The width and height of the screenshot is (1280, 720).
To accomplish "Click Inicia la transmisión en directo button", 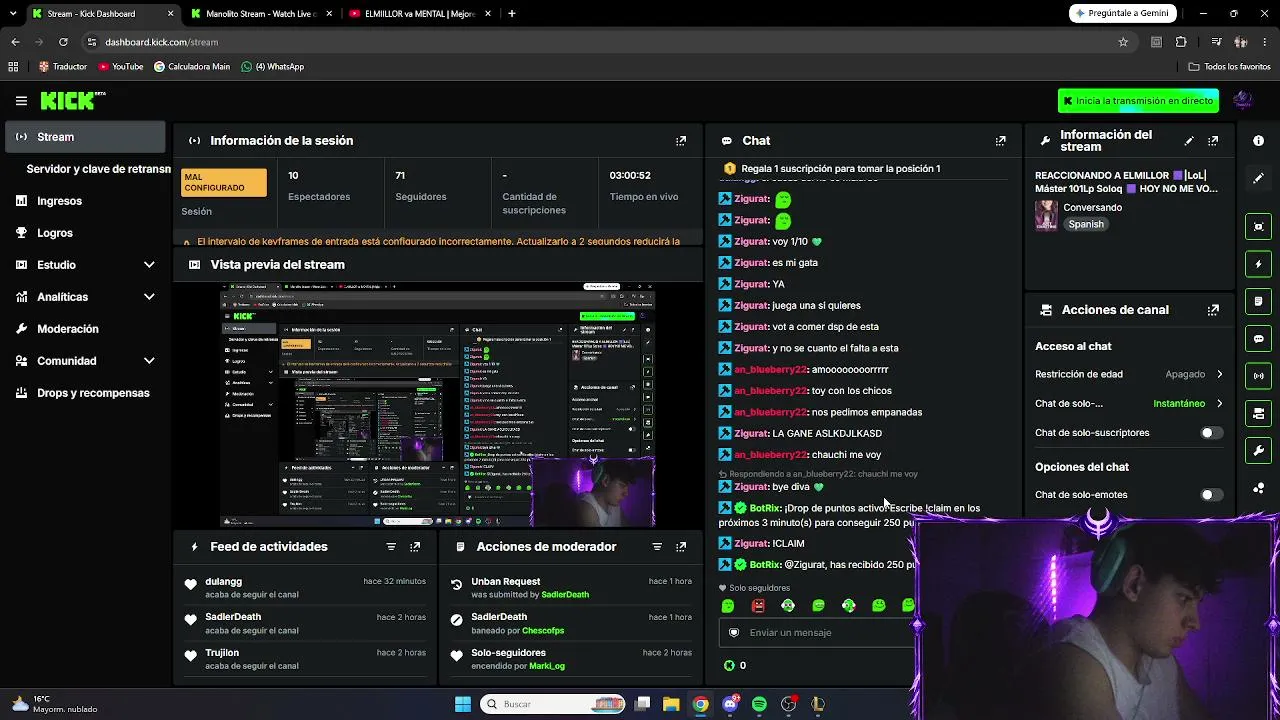I will tap(1138, 101).
